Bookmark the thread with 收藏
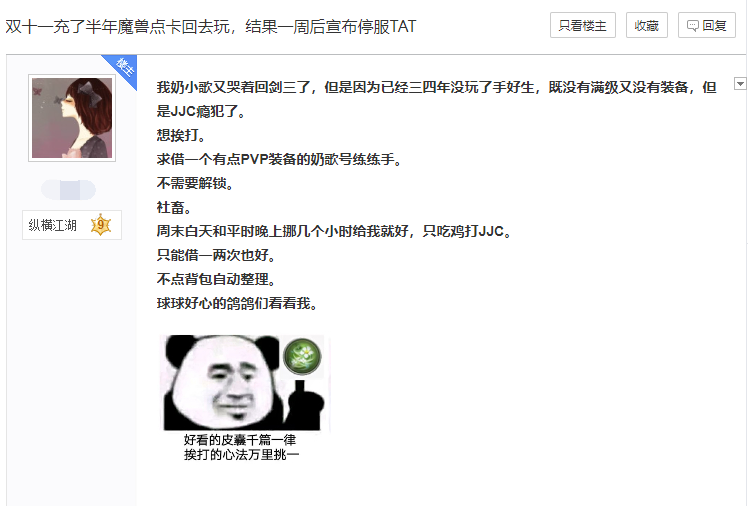This screenshot has height=506, width=748. pyautogui.click(x=646, y=25)
